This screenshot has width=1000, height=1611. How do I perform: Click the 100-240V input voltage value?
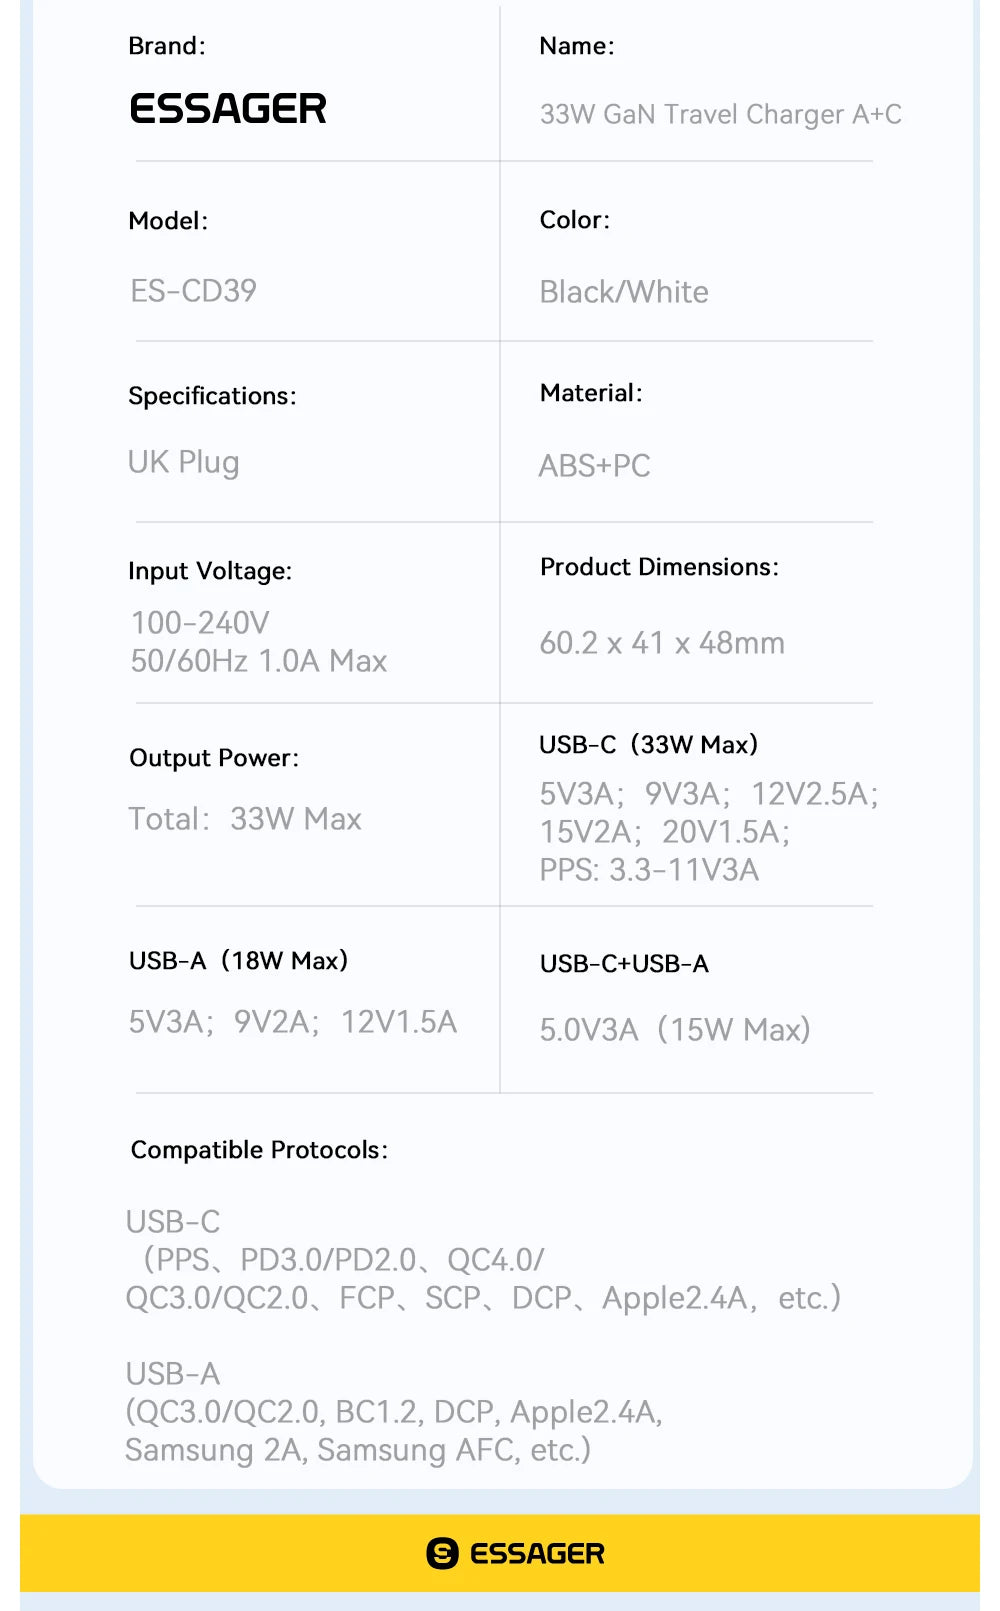click(200, 623)
